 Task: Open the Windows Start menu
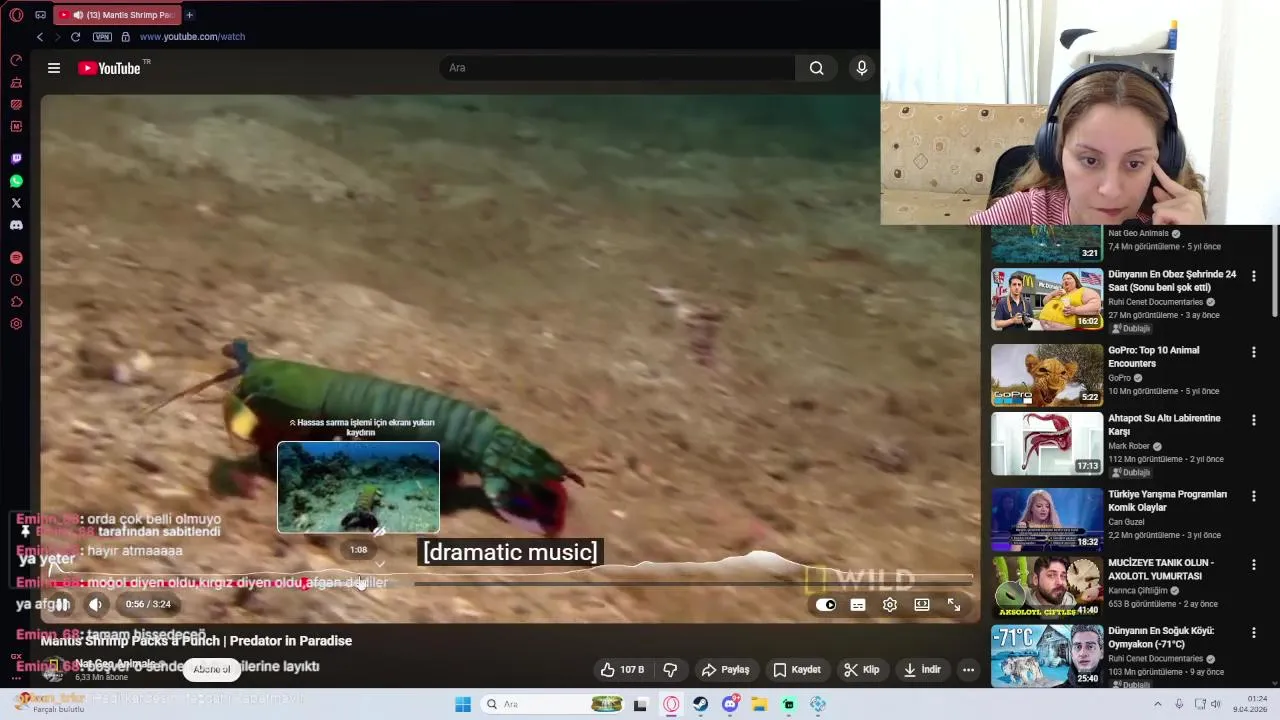463,704
